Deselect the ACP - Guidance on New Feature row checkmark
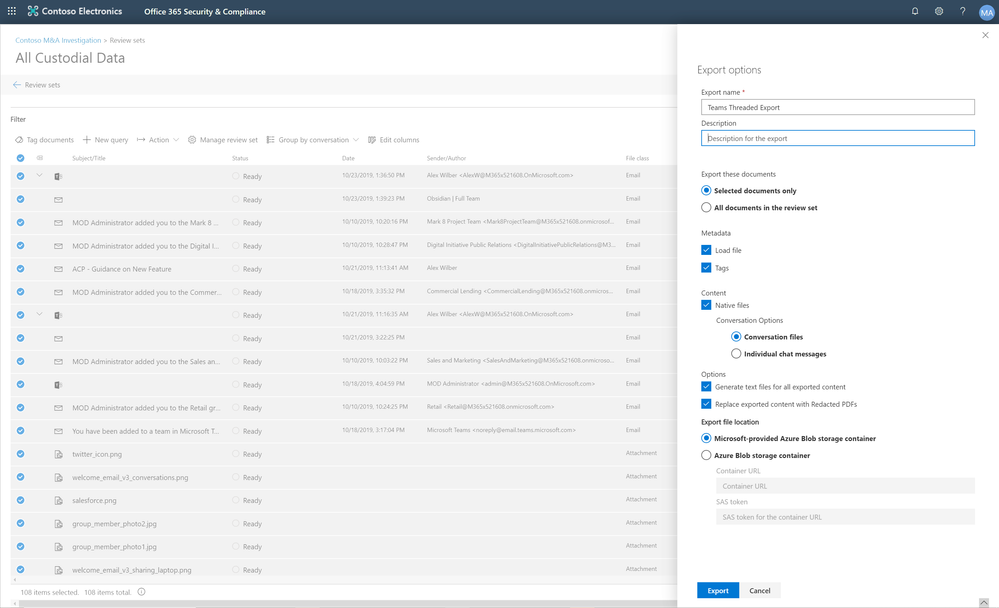Image resolution: width=999 pixels, height=608 pixels. 20,268
